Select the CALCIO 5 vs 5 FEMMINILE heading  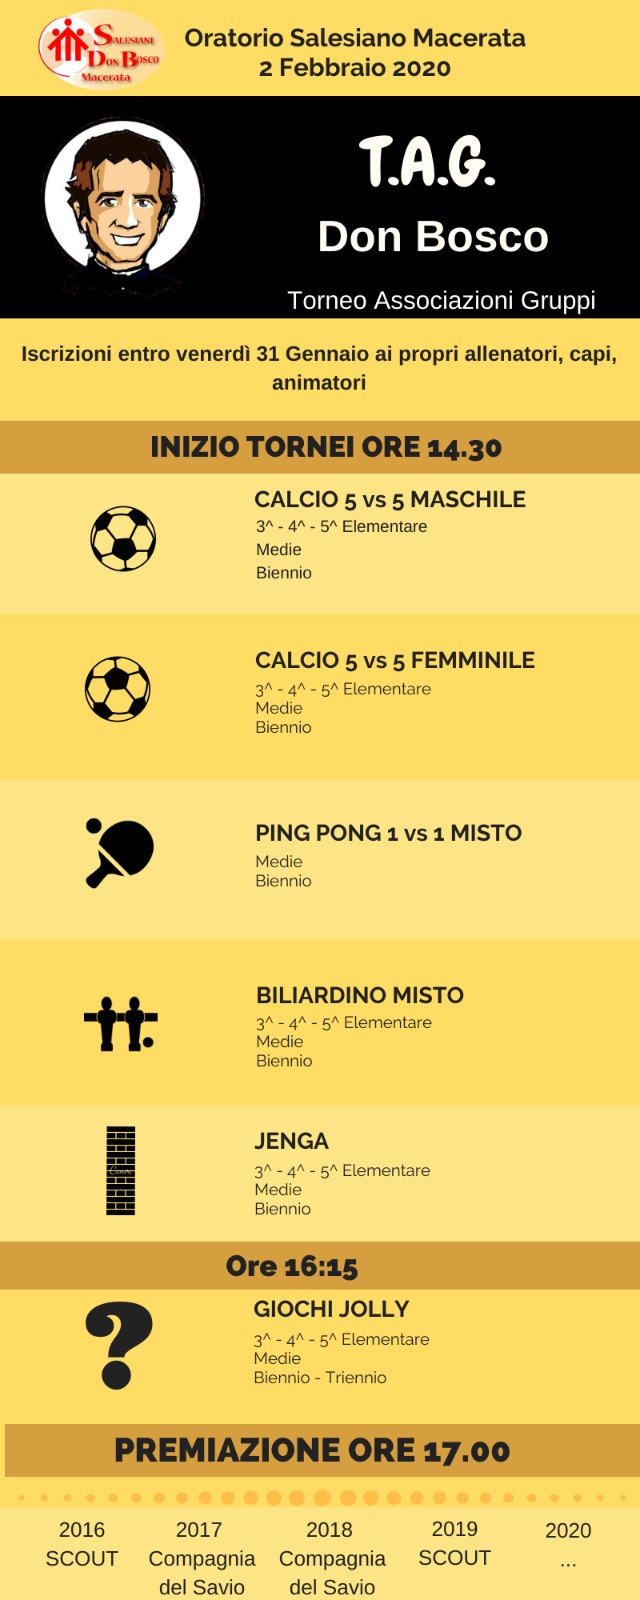point(395,660)
